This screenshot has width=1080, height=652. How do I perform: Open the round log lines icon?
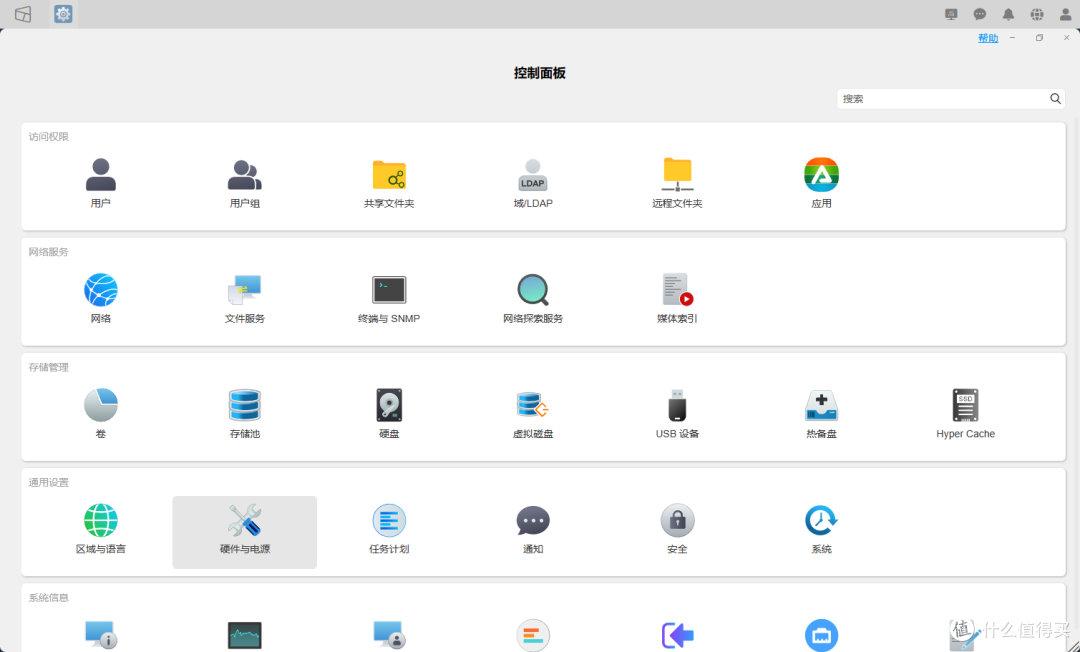click(533, 635)
